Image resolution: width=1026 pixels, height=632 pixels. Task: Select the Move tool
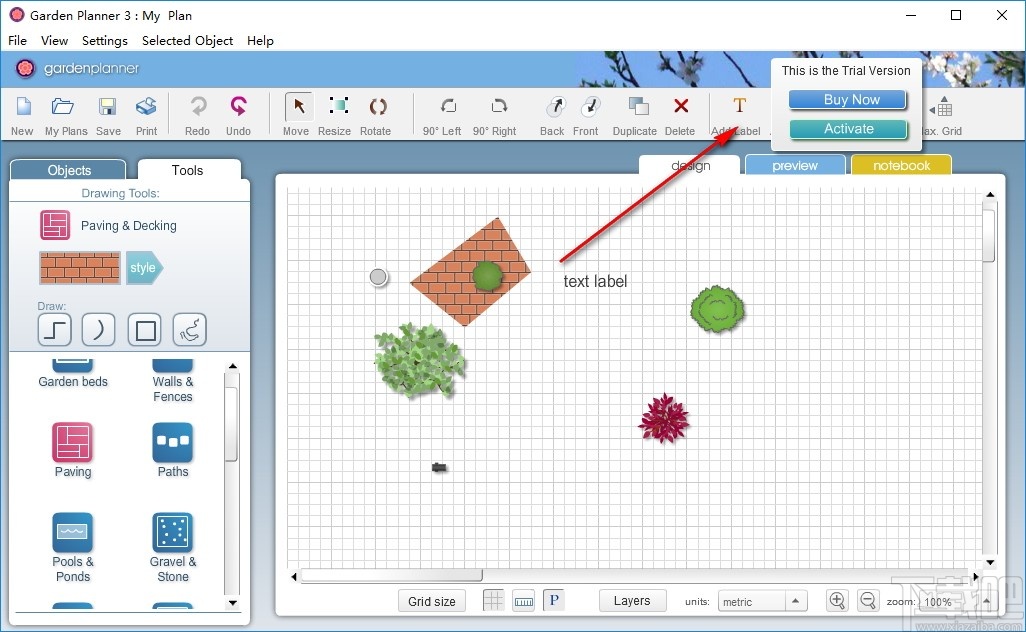(296, 110)
